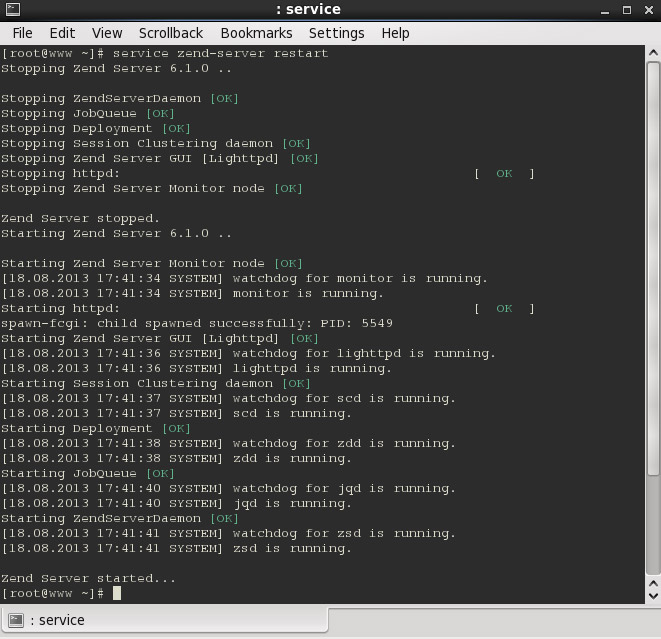Viewport: 661px width, 639px height.
Task: Click the 'scd is running.' line
Action: coord(177,413)
